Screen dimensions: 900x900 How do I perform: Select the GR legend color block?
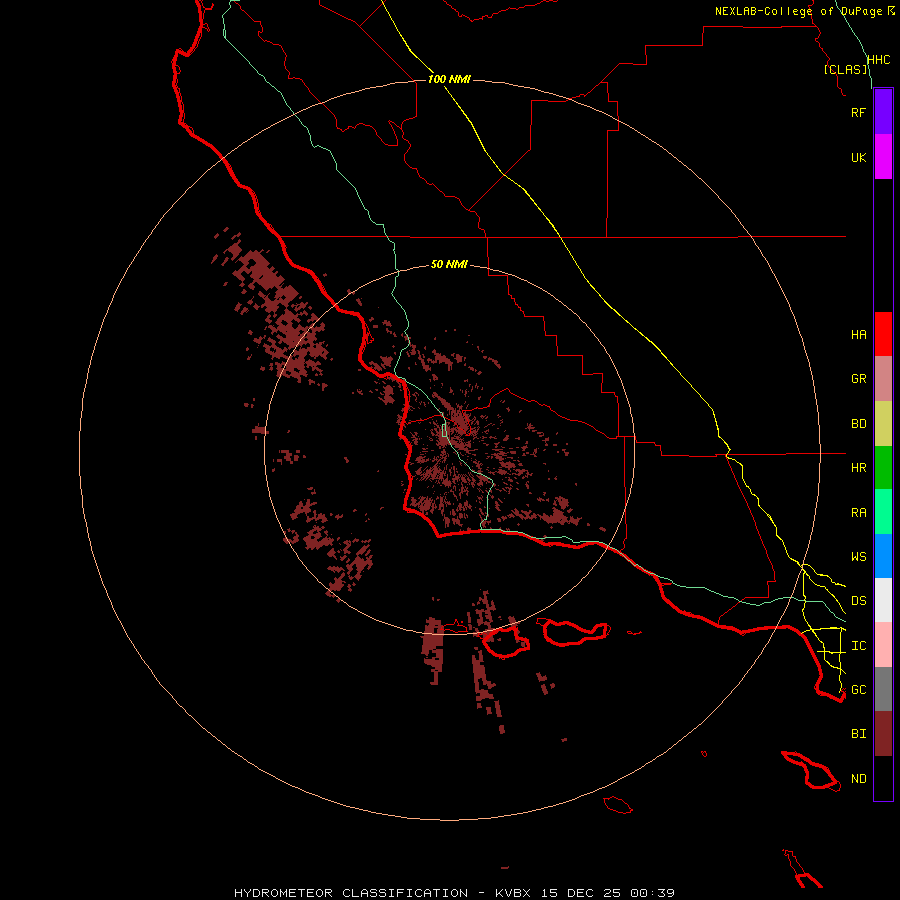883,378
